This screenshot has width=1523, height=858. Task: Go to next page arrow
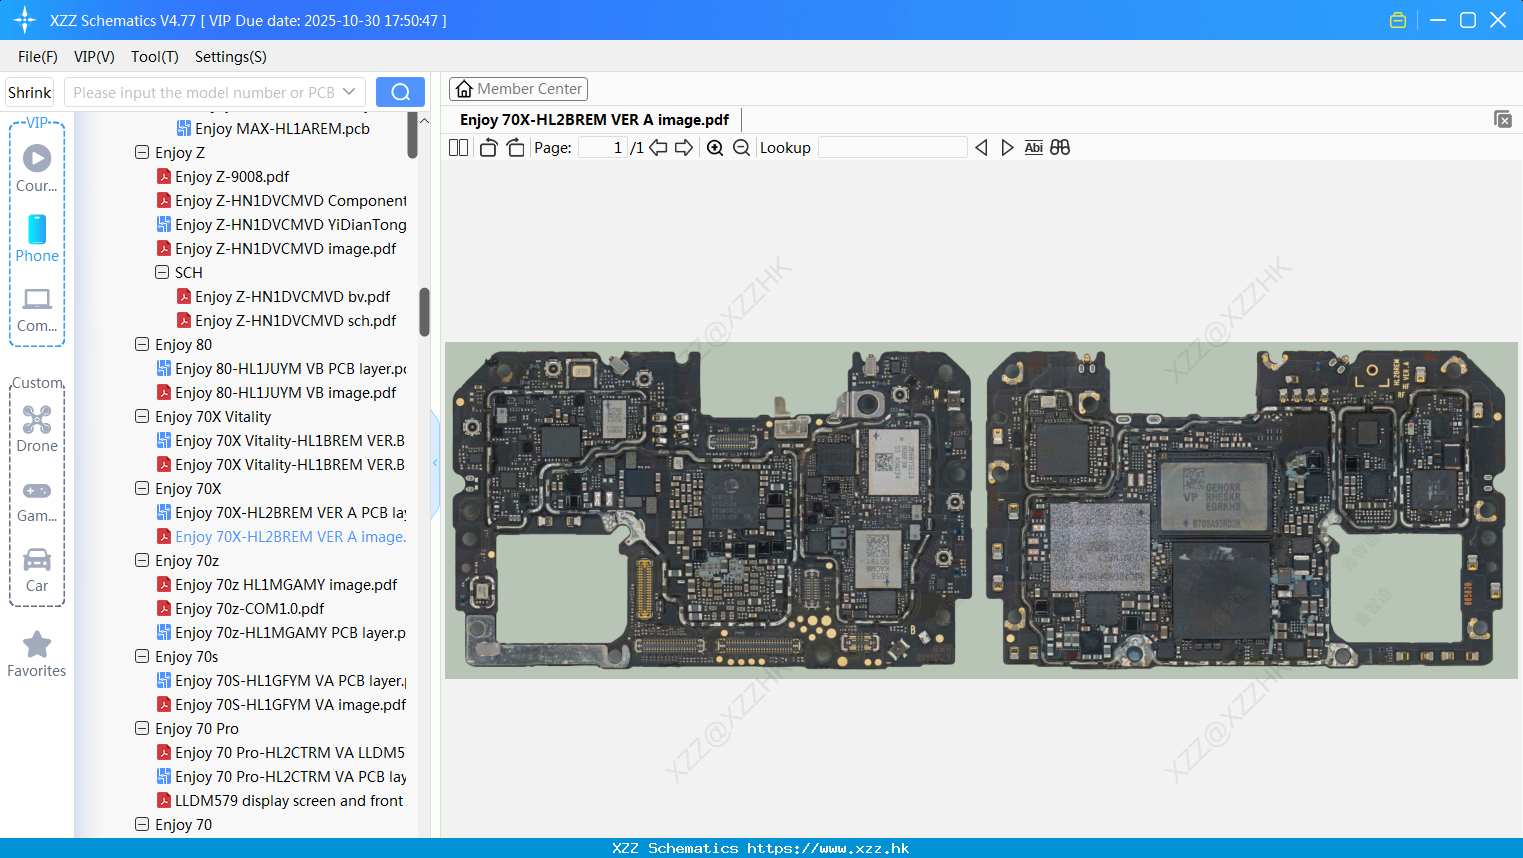[x=684, y=147]
